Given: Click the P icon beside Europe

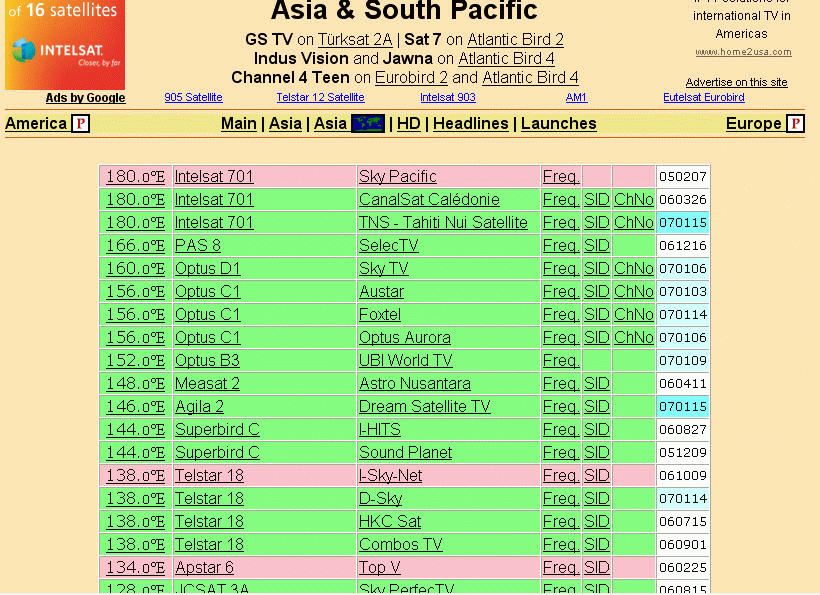Looking at the screenshot, I should click(x=795, y=124).
